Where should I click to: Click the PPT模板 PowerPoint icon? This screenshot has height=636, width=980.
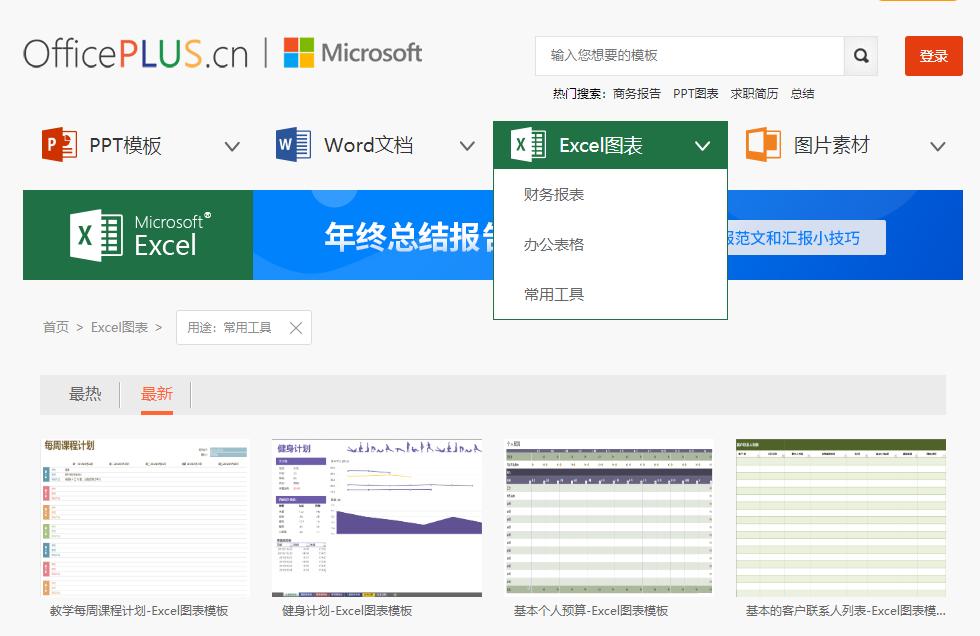pos(59,144)
